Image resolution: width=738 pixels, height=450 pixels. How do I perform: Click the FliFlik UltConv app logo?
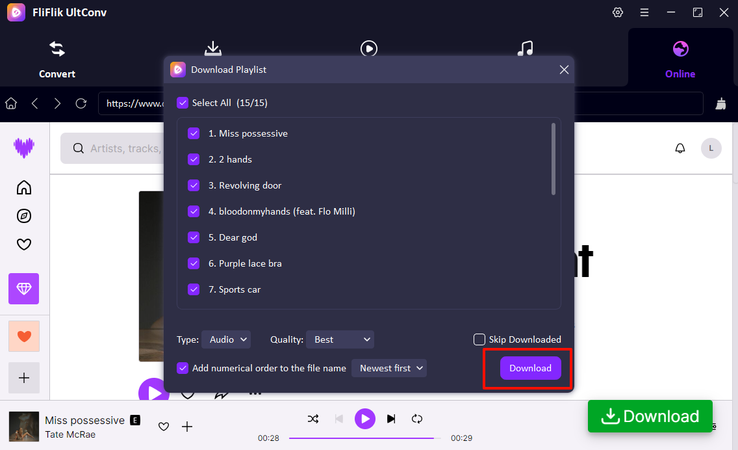tap(16, 12)
